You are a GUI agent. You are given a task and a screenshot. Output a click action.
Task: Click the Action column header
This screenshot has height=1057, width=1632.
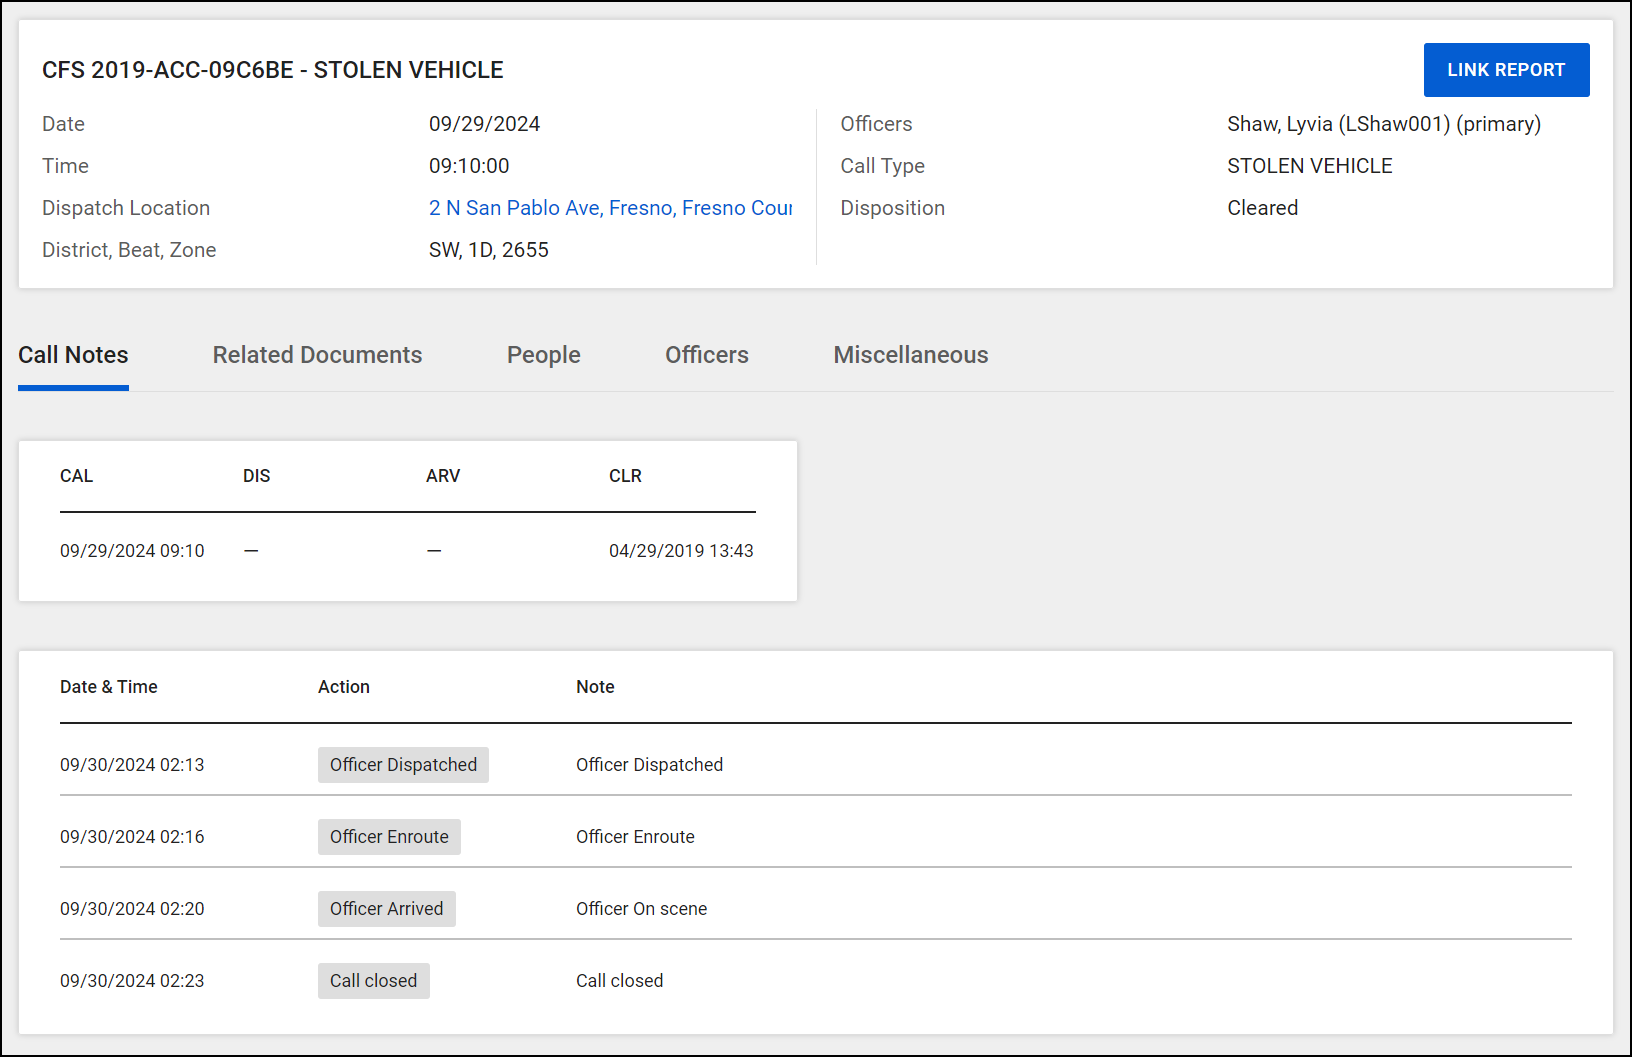click(x=344, y=687)
